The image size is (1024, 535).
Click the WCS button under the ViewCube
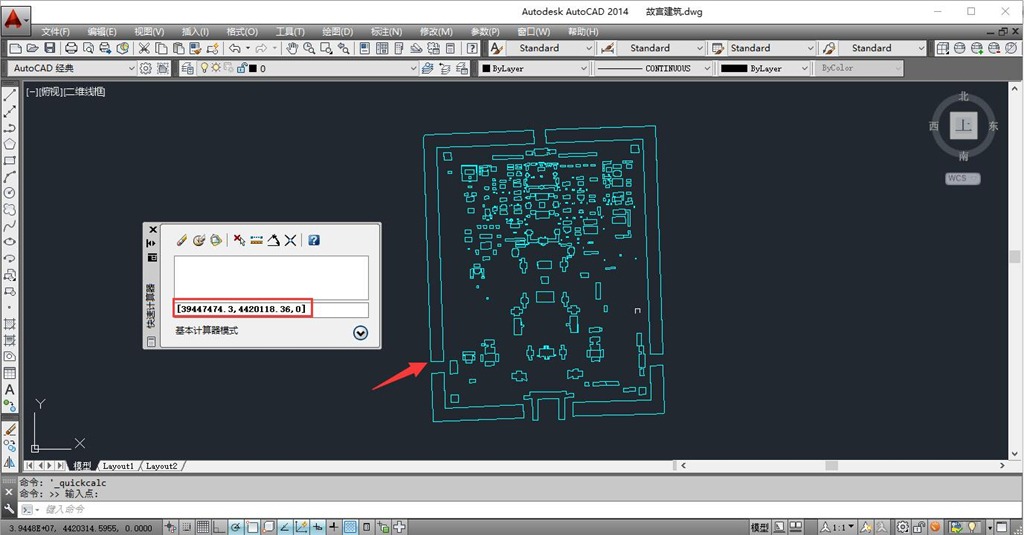pyautogui.click(x=962, y=178)
